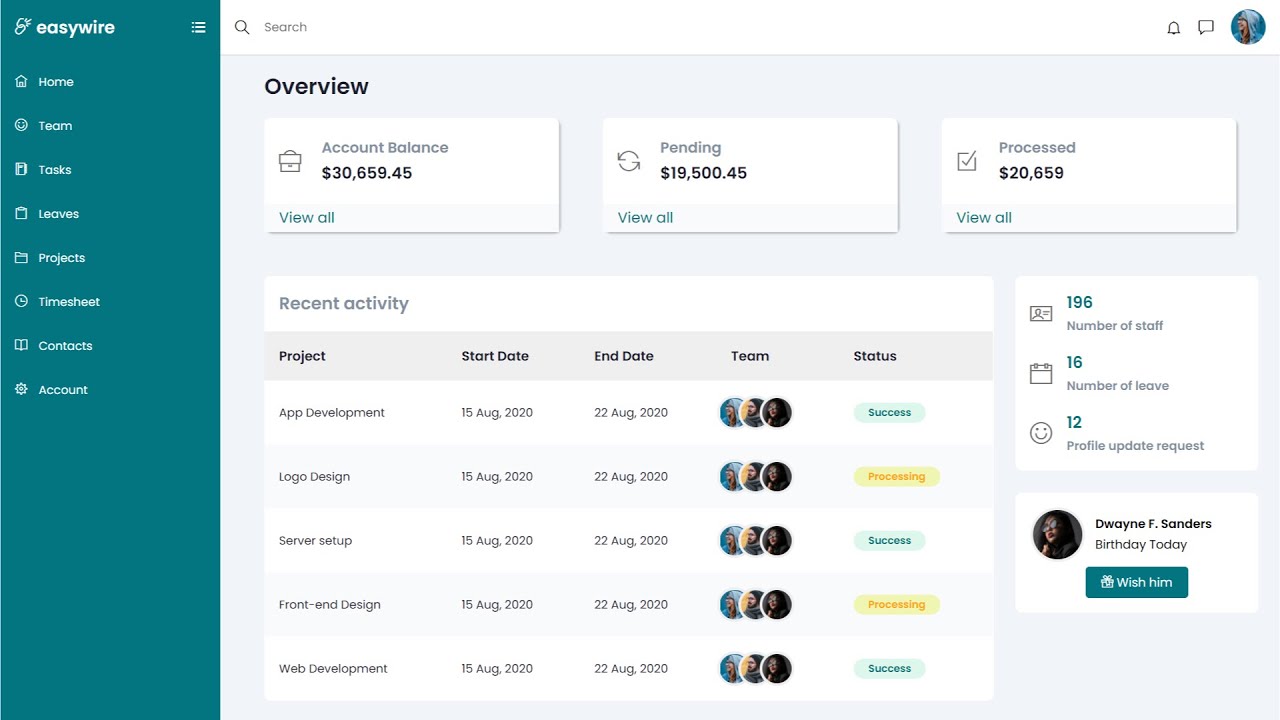This screenshot has height=720, width=1280.
Task: Open the chat messages icon
Action: (1206, 28)
